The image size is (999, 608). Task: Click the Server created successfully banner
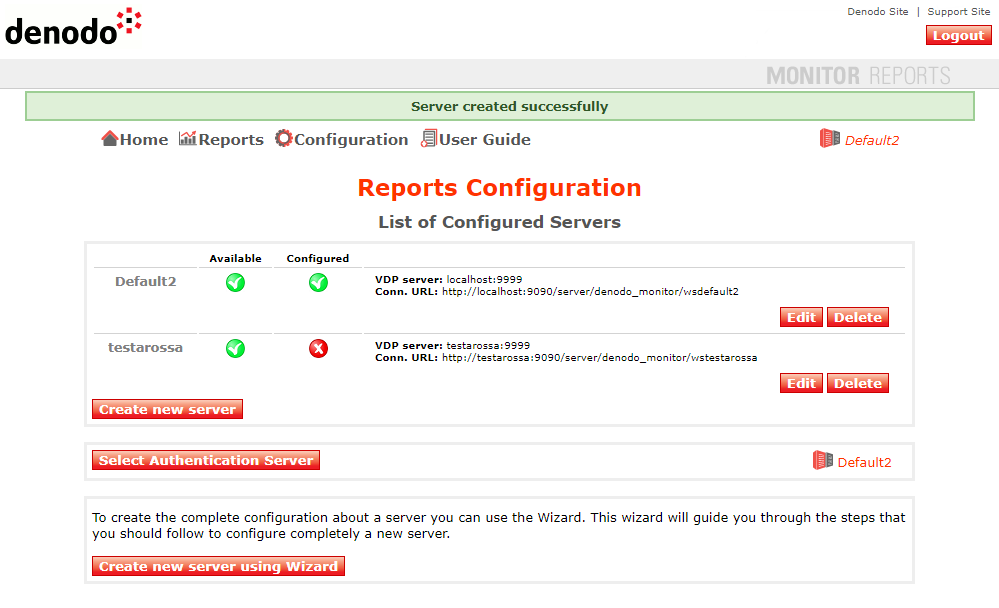500,106
